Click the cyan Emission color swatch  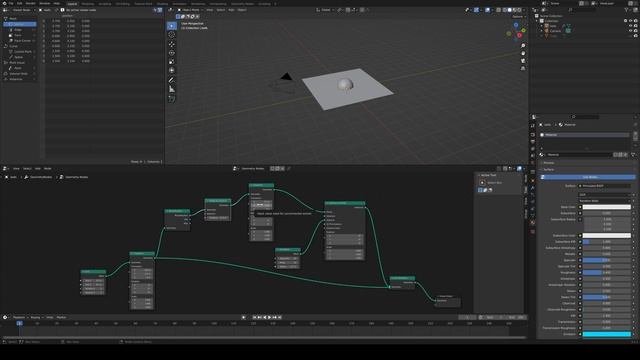click(607, 334)
